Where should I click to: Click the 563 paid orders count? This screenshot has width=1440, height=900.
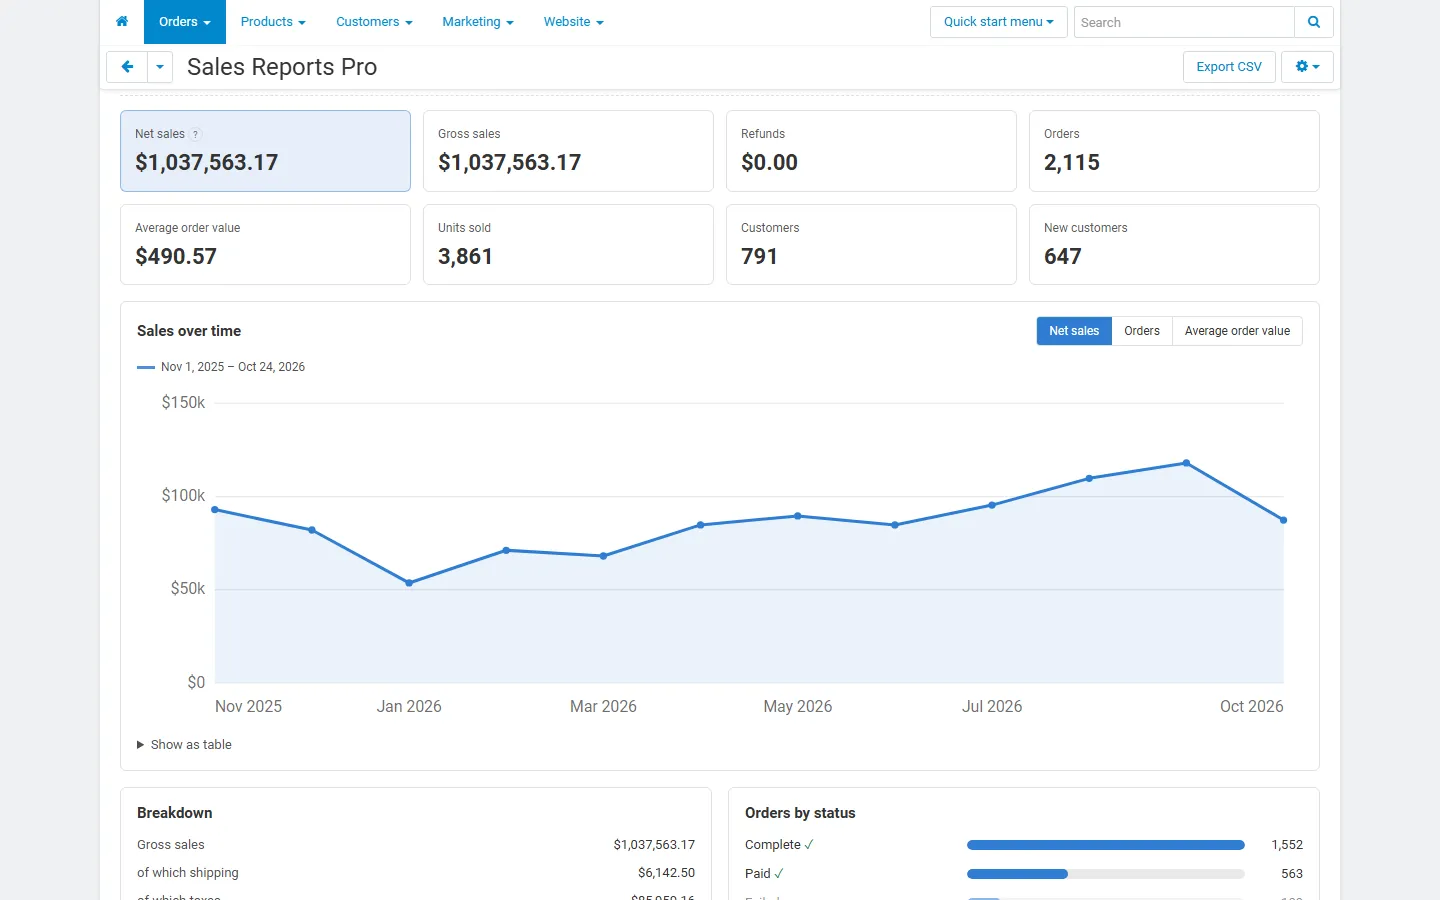click(1292, 874)
